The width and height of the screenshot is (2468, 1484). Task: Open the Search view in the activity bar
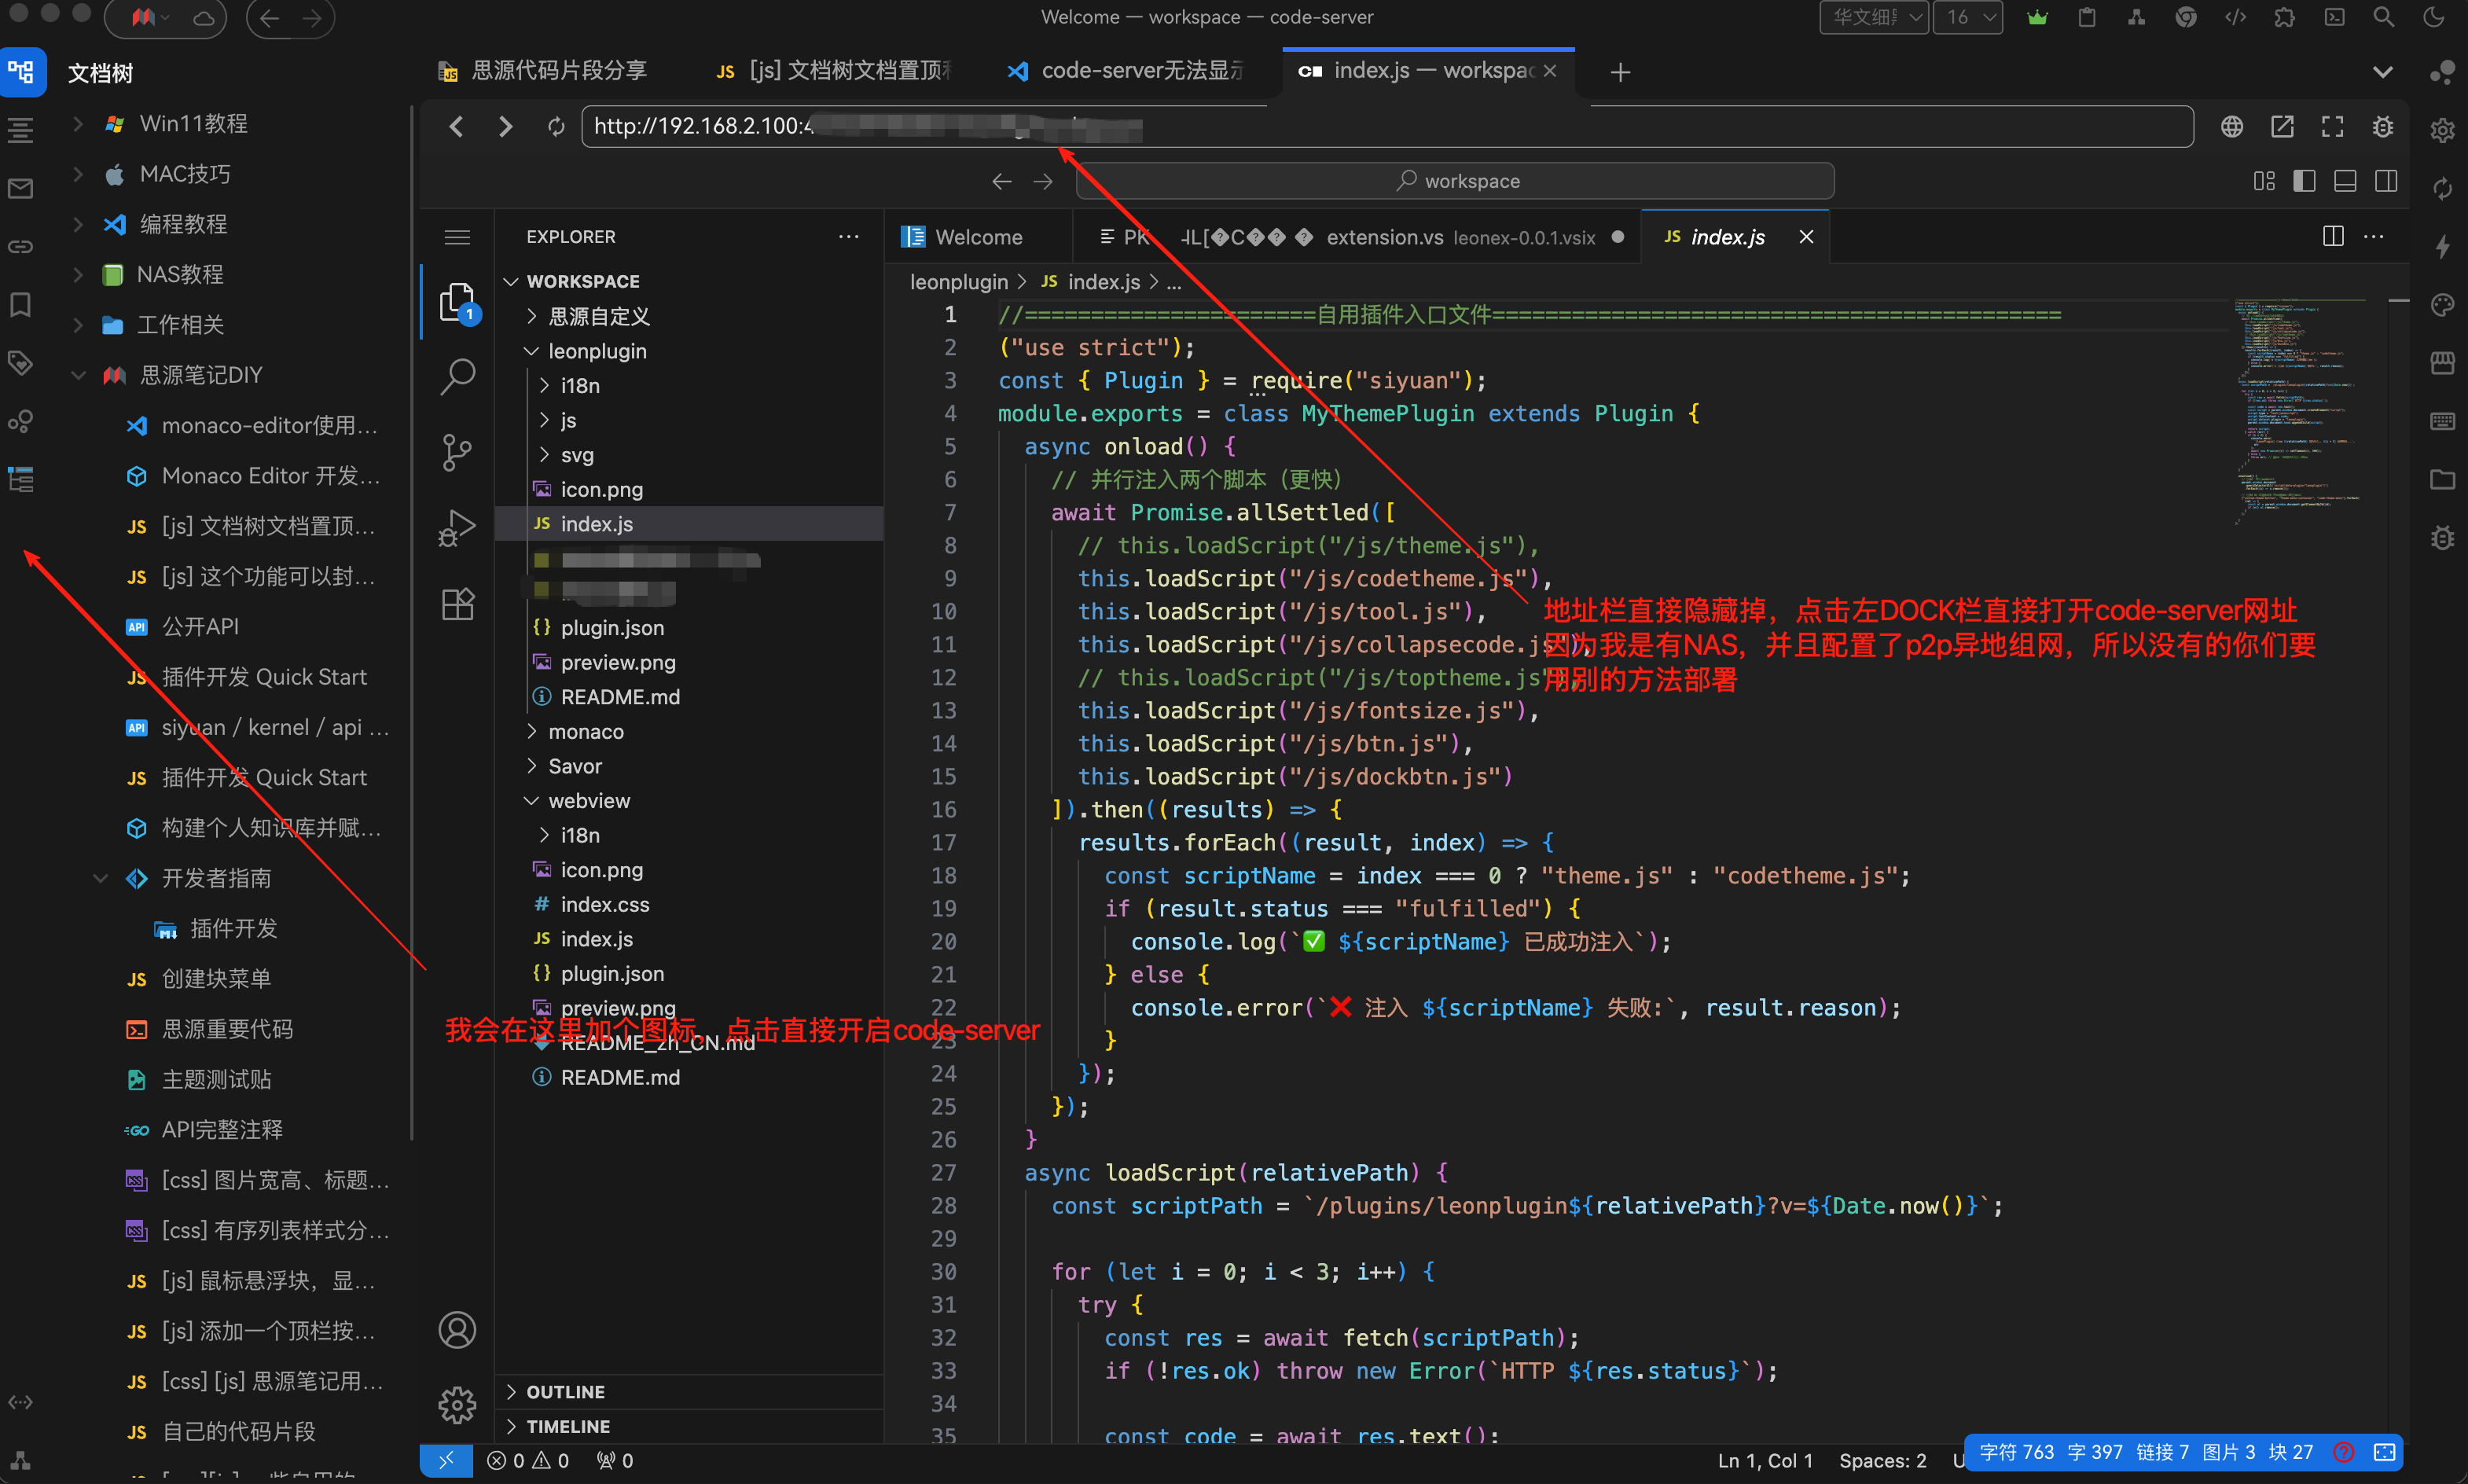(457, 377)
